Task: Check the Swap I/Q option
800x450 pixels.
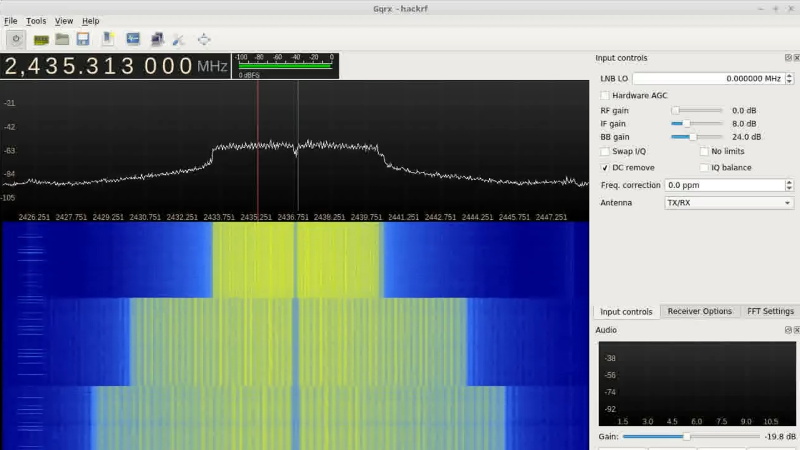Action: 605,151
